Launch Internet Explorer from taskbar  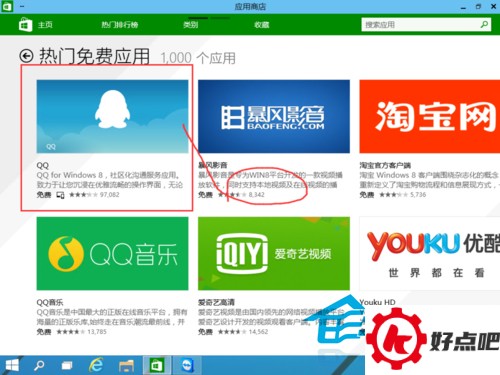click(x=96, y=365)
